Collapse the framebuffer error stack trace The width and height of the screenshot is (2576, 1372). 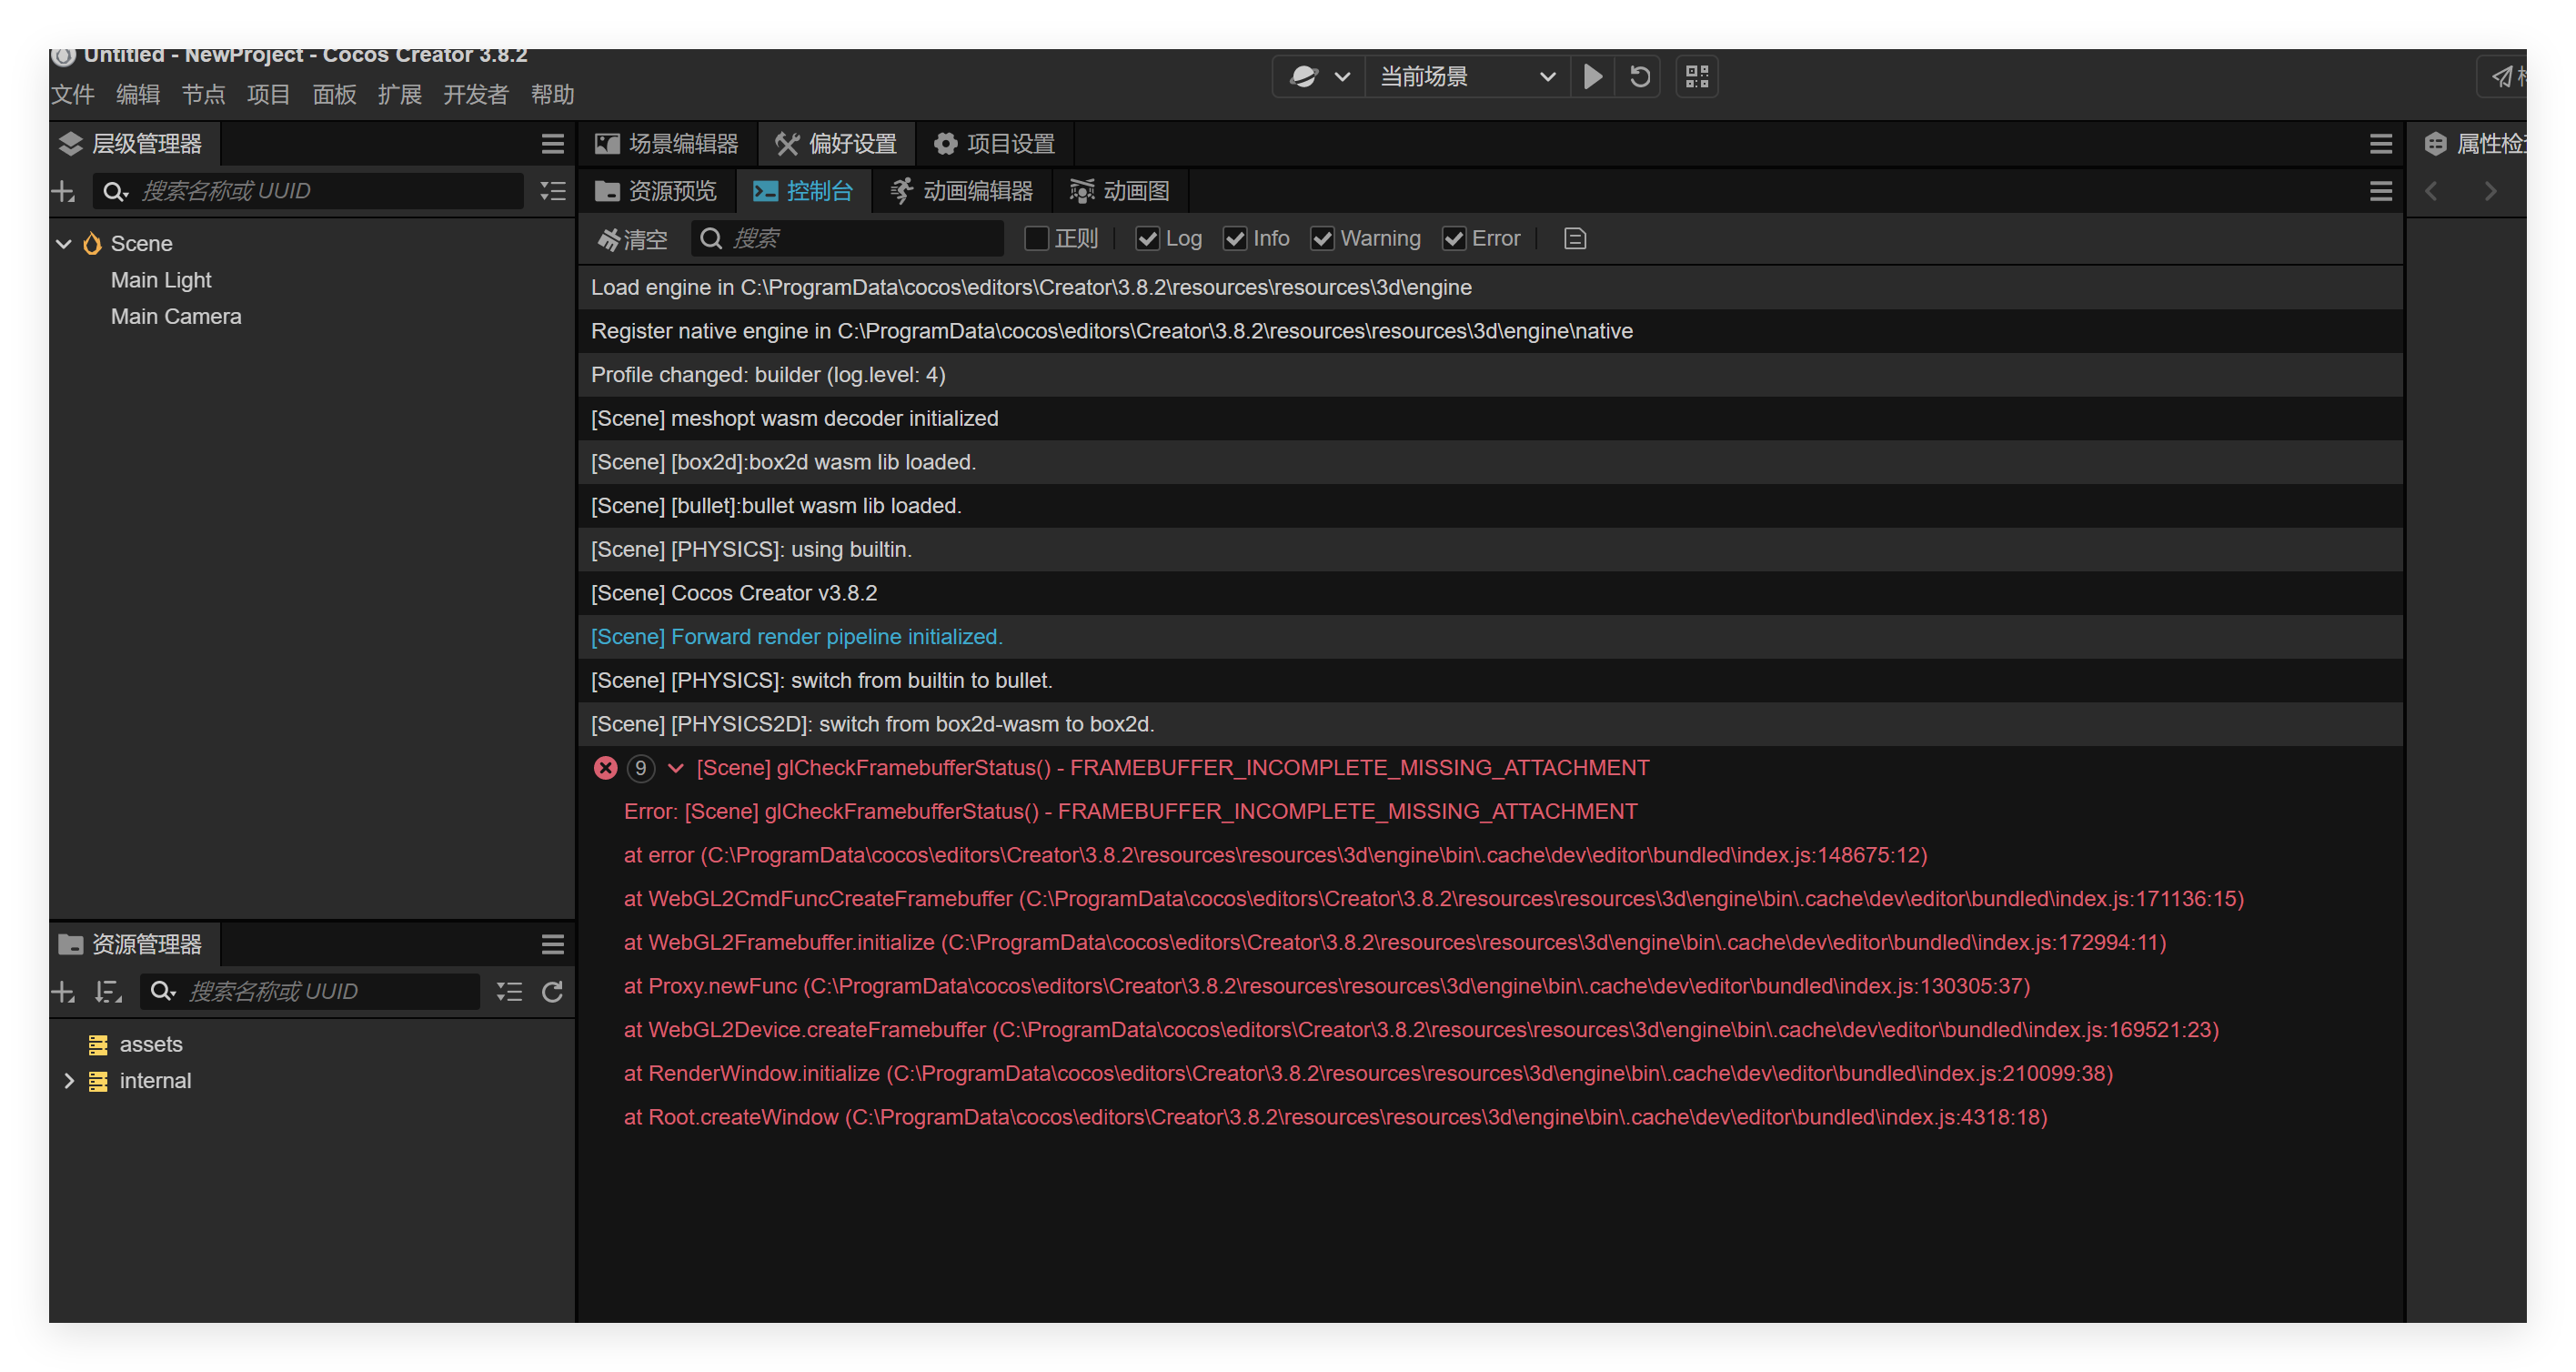(x=676, y=768)
